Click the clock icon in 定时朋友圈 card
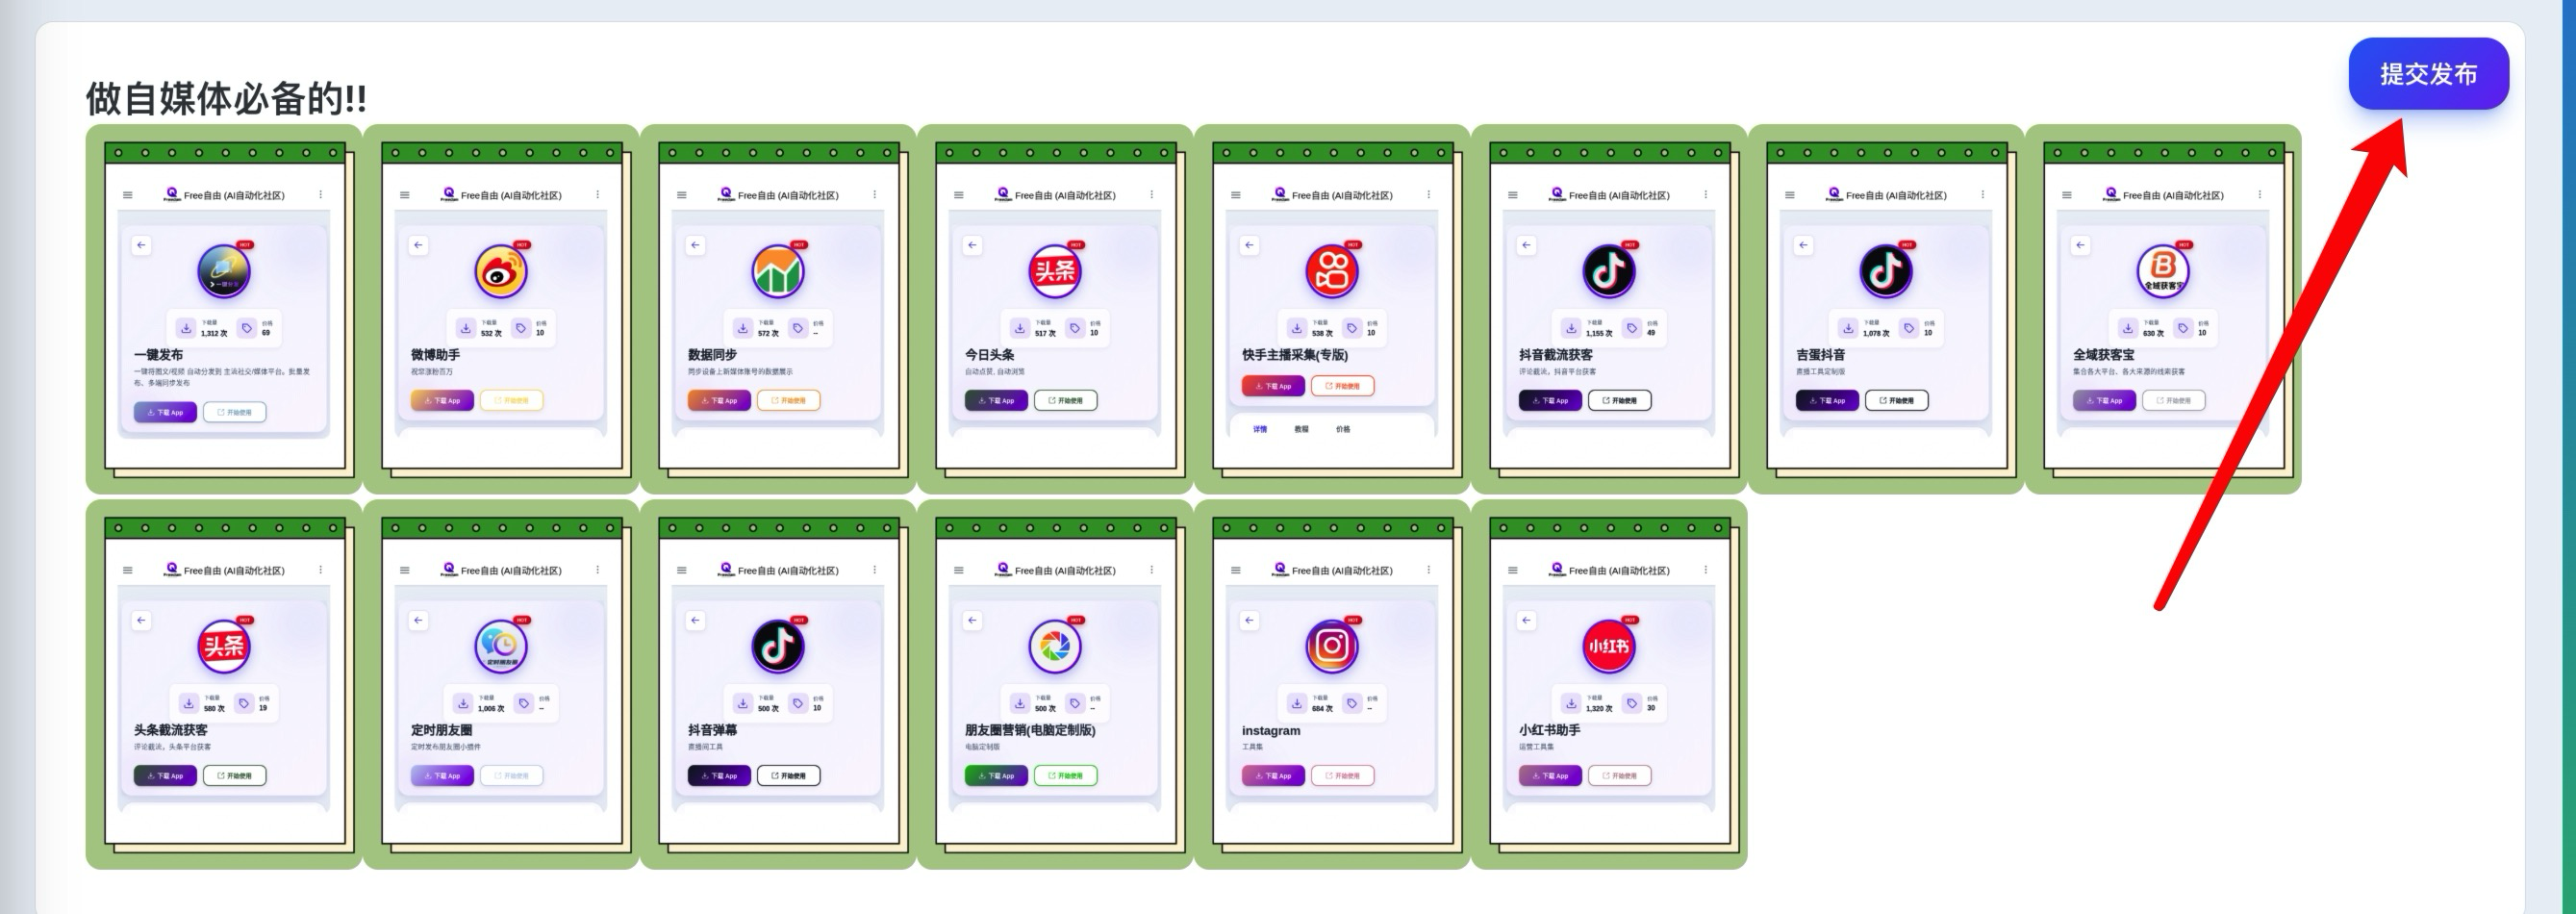This screenshot has height=914, width=2576. (x=500, y=646)
